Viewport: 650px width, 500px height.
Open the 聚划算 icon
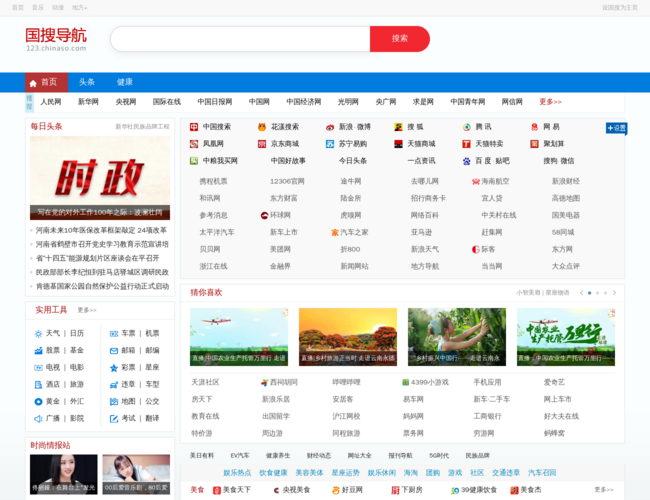[535, 144]
